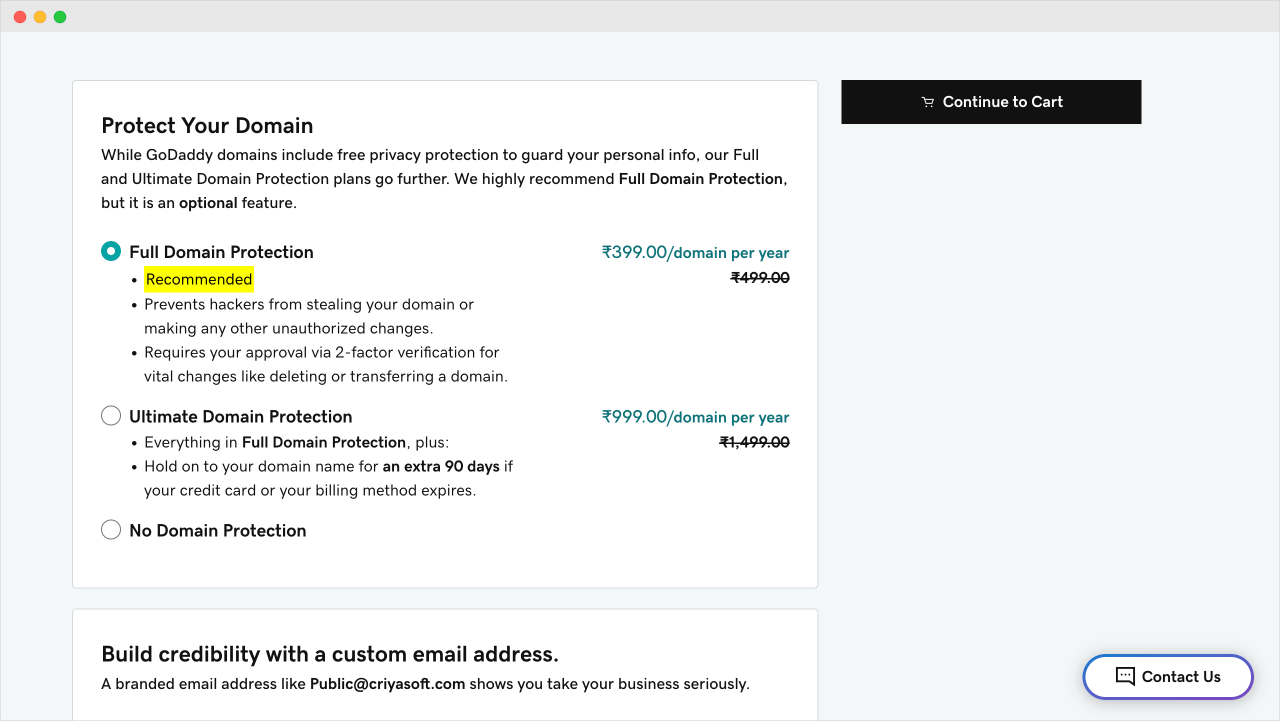Click the Public@criyasoft.com email text
Screen dimensions: 1281x722
[x=388, y=684]
